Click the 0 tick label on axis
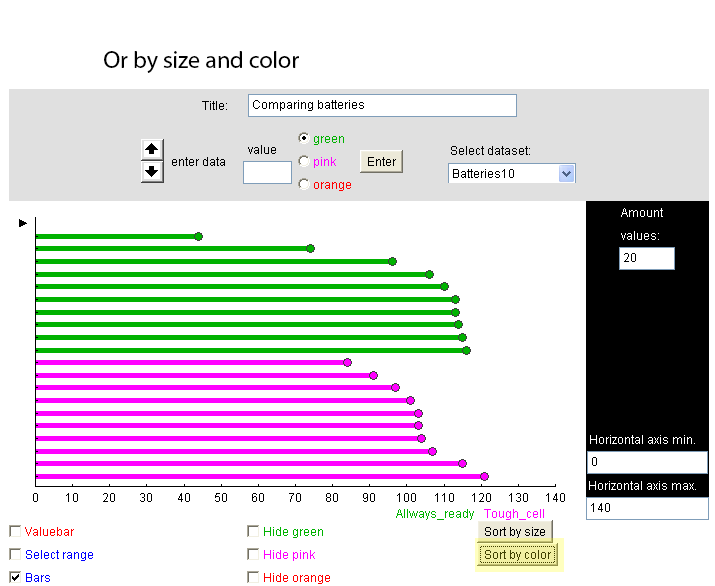 pos(36,498)
